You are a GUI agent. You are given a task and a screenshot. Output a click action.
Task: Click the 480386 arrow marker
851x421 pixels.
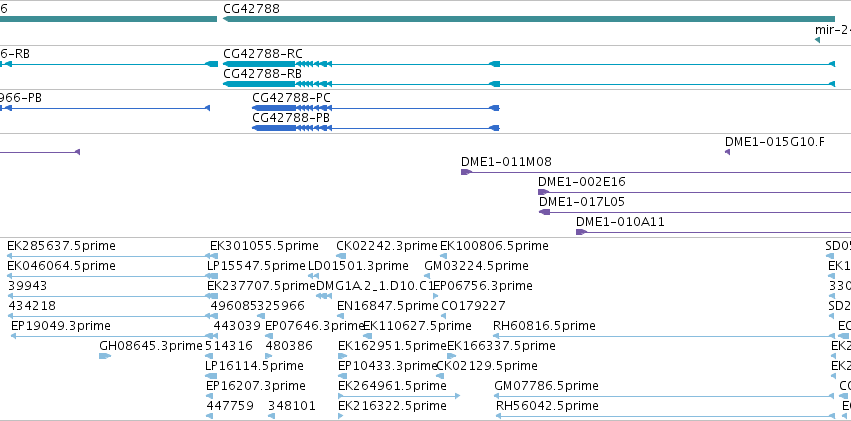click(x=269, y=356)
